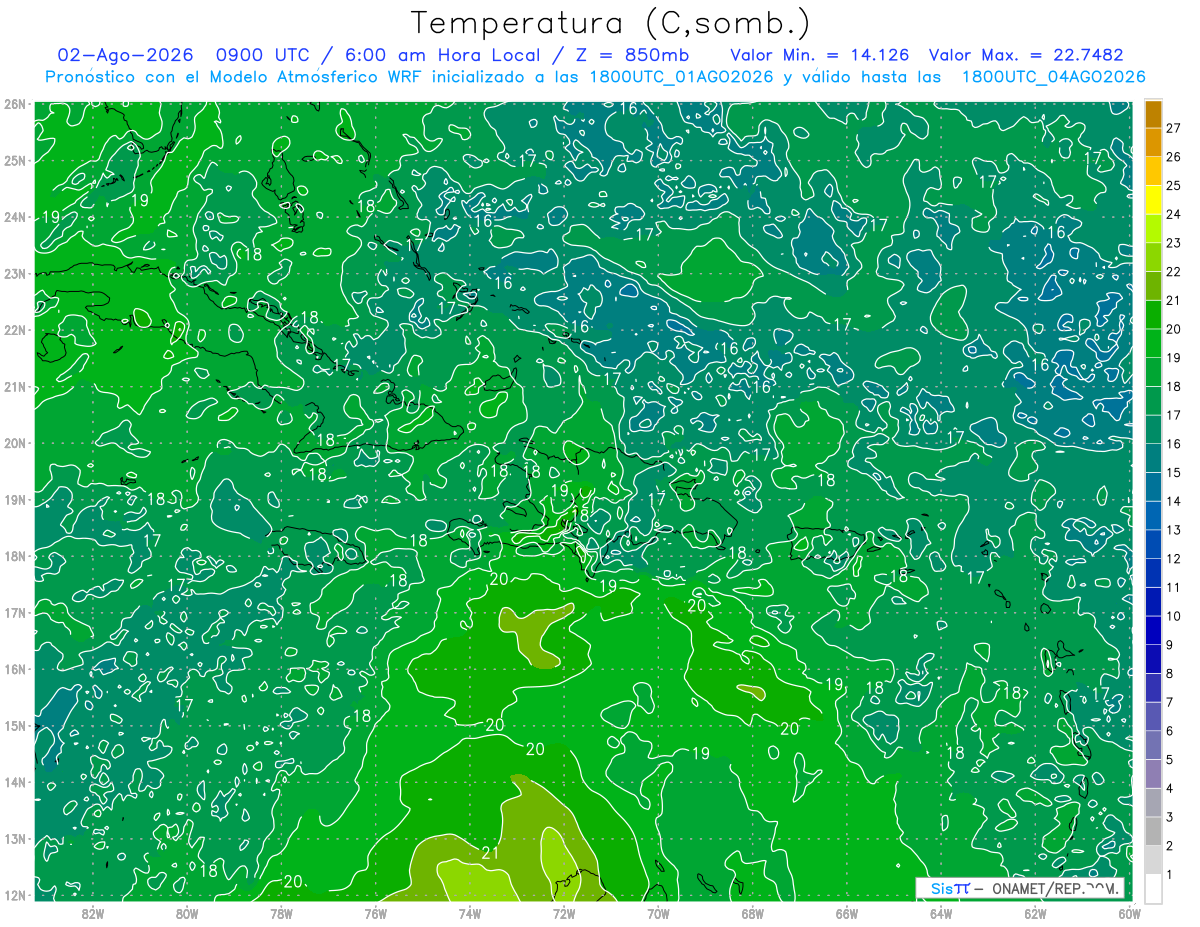The width and height of the screenshot is (1200, 927).
Task: Click the 68W longitude axis label
Action: click(x=753, y=912)
